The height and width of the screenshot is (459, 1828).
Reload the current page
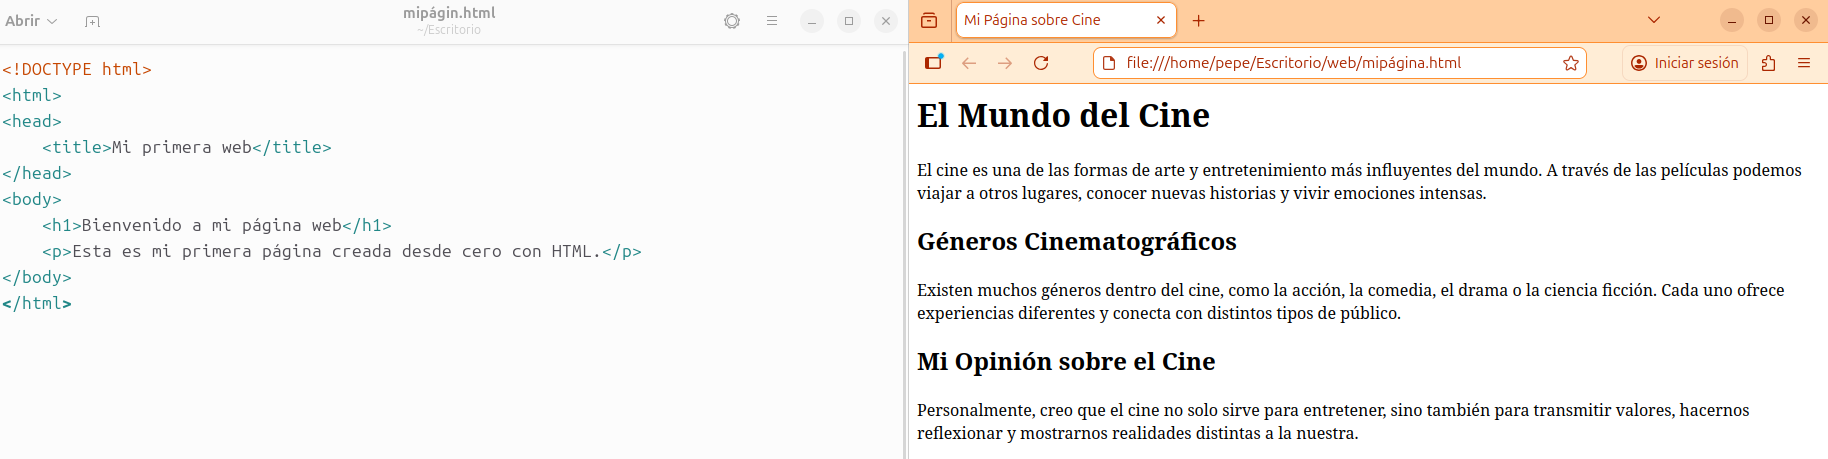point(1041,63)
